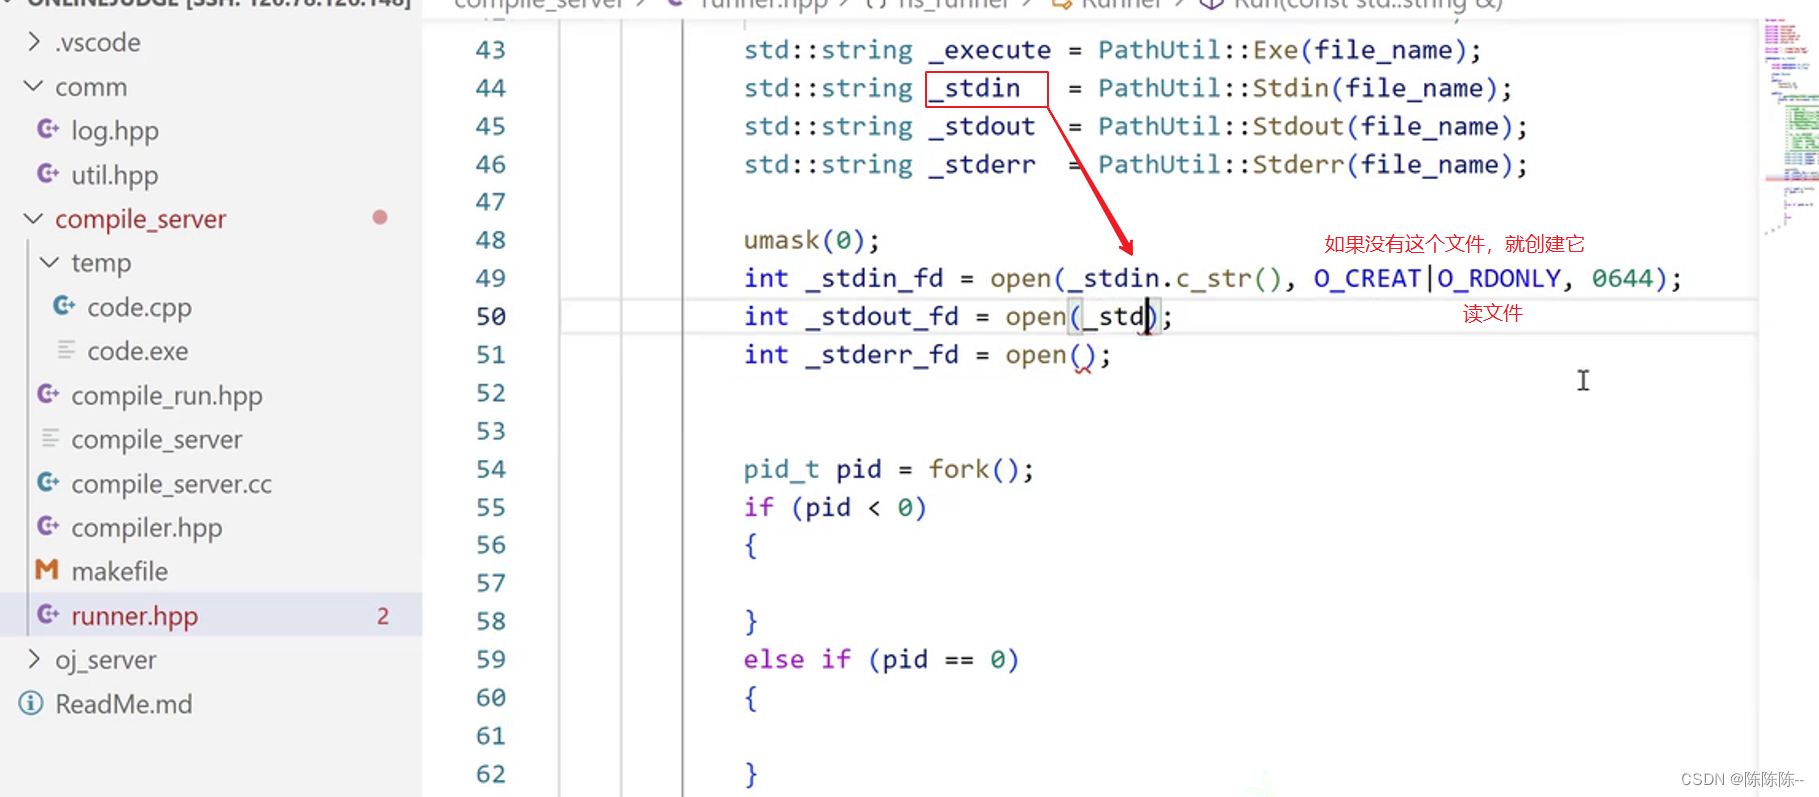This screenshot has height=797, width=1819.
Task: Click 'else if' keyword on line 59
Action: pos(797,659)
